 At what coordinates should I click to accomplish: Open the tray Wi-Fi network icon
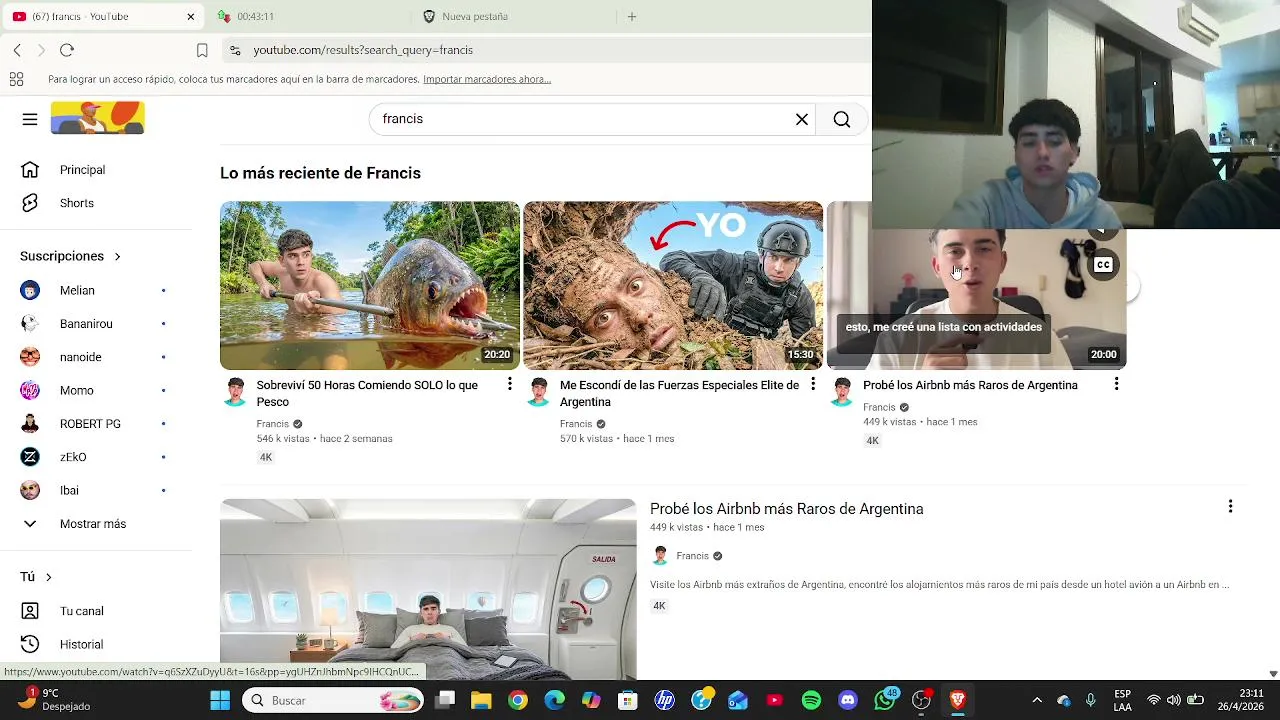[x=1154, y=700]
